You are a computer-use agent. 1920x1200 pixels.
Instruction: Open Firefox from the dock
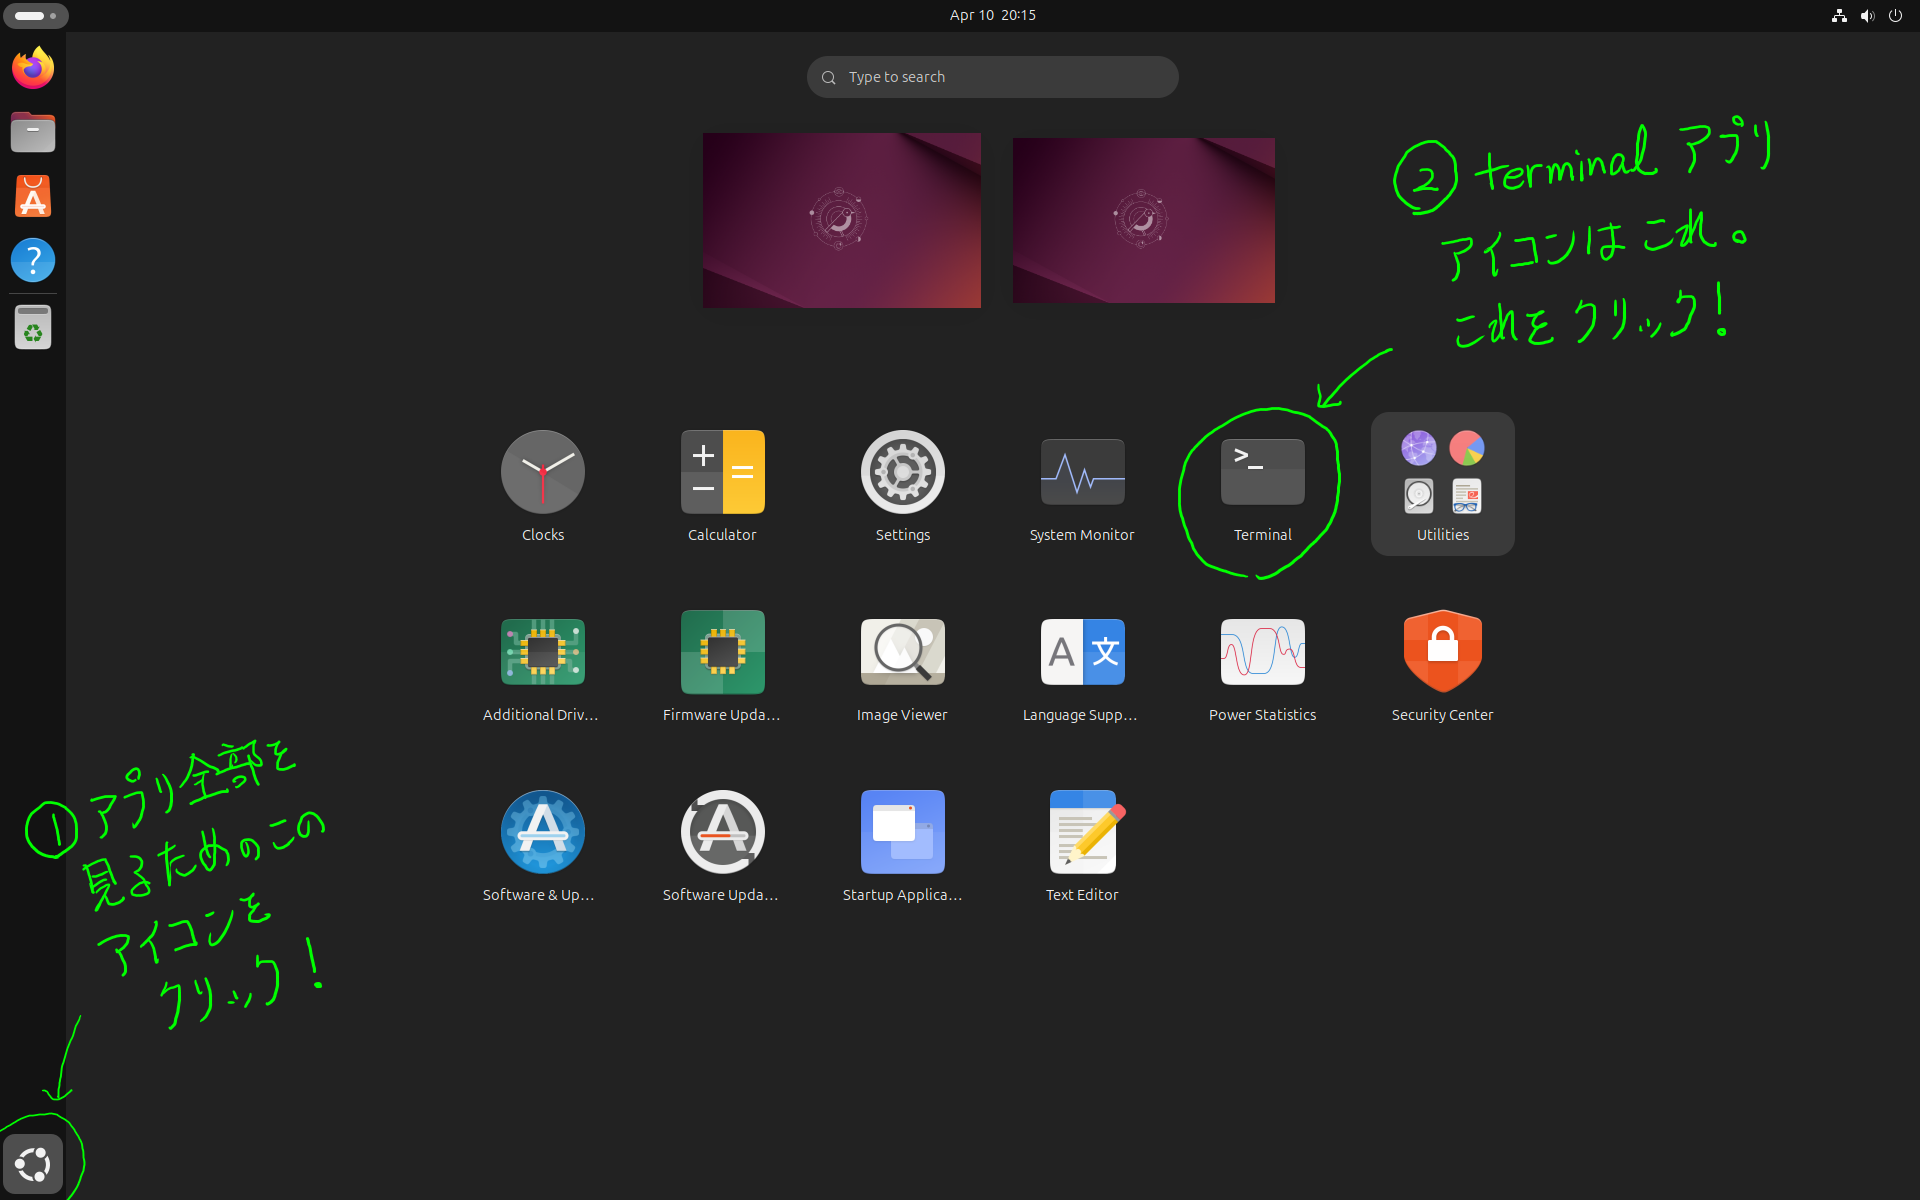(33, 68)
